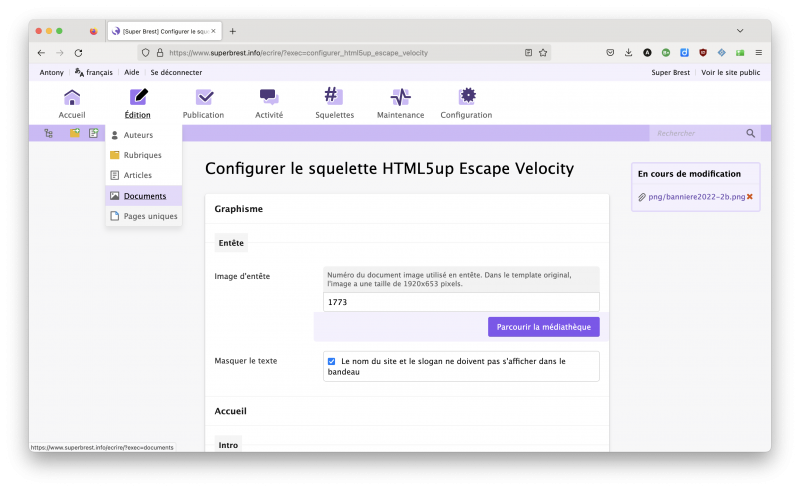Click the Graphisme section heading
The width and height of the screenshot is (800, 490).
(238, 209)
